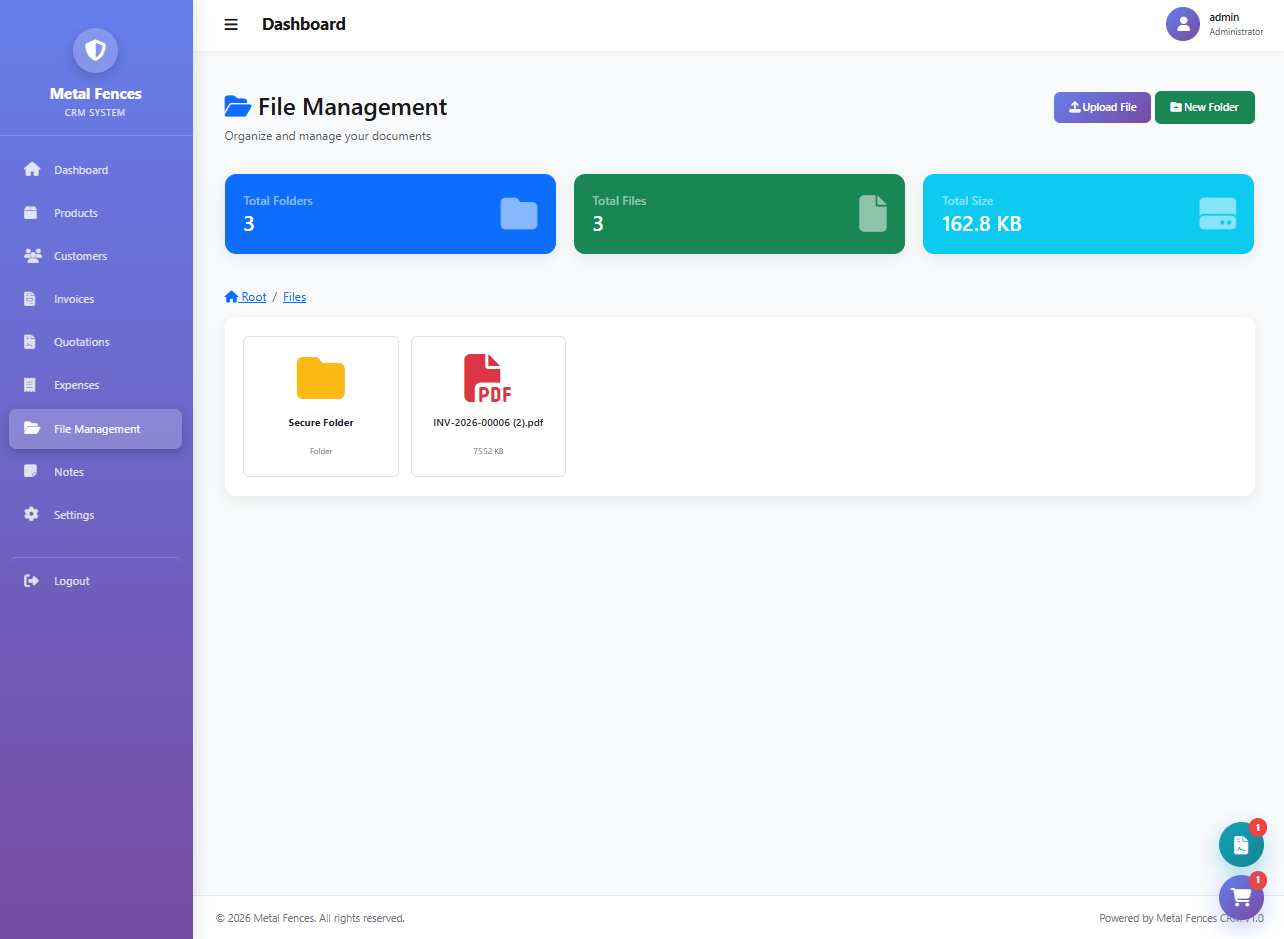The height and width of the screenshot is (939, 1284).
Task: Click the floating document shortcut button
Action: (x=1241, y=844)
